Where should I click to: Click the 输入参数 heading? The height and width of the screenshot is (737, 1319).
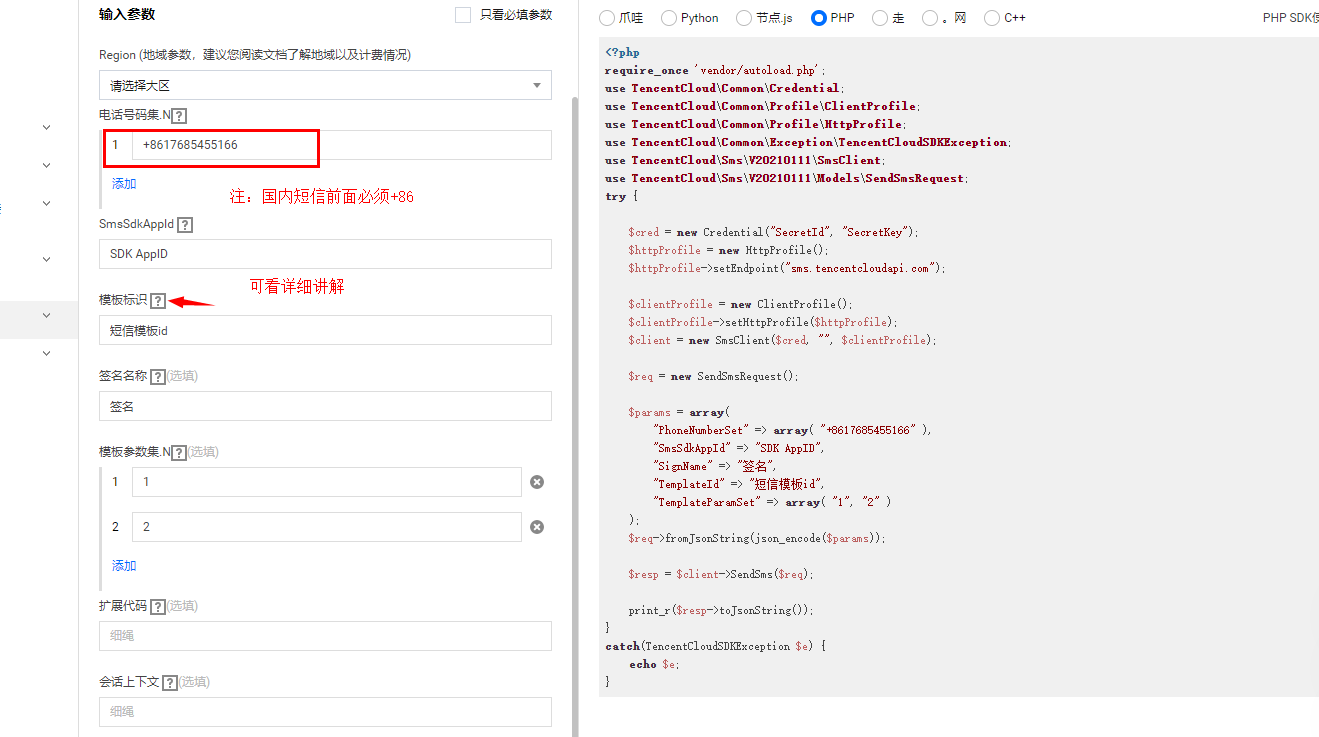click(127, 15)
